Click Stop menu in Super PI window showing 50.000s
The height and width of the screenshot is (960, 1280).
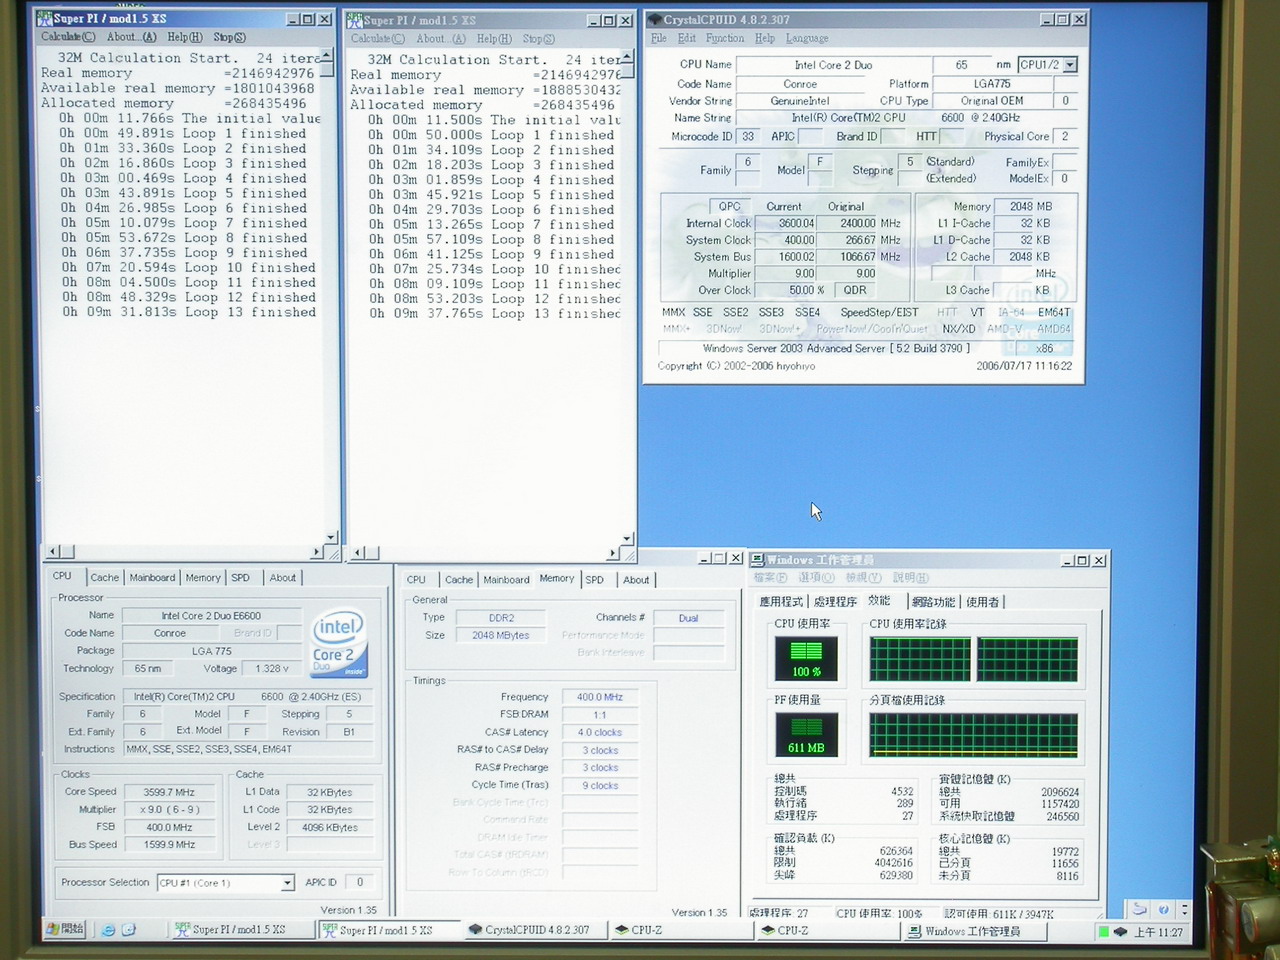coord(538,39)
